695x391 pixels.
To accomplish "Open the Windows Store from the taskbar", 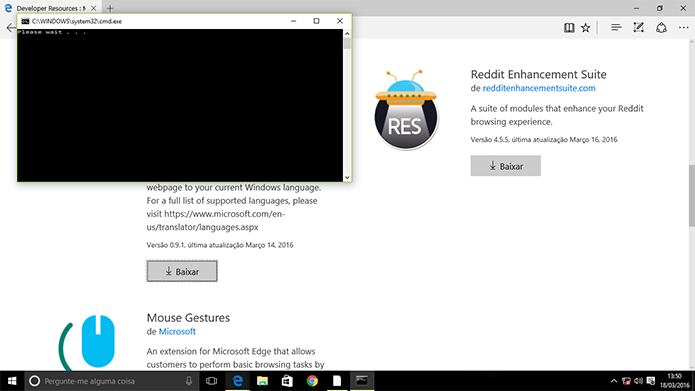I will click(287, 381).
